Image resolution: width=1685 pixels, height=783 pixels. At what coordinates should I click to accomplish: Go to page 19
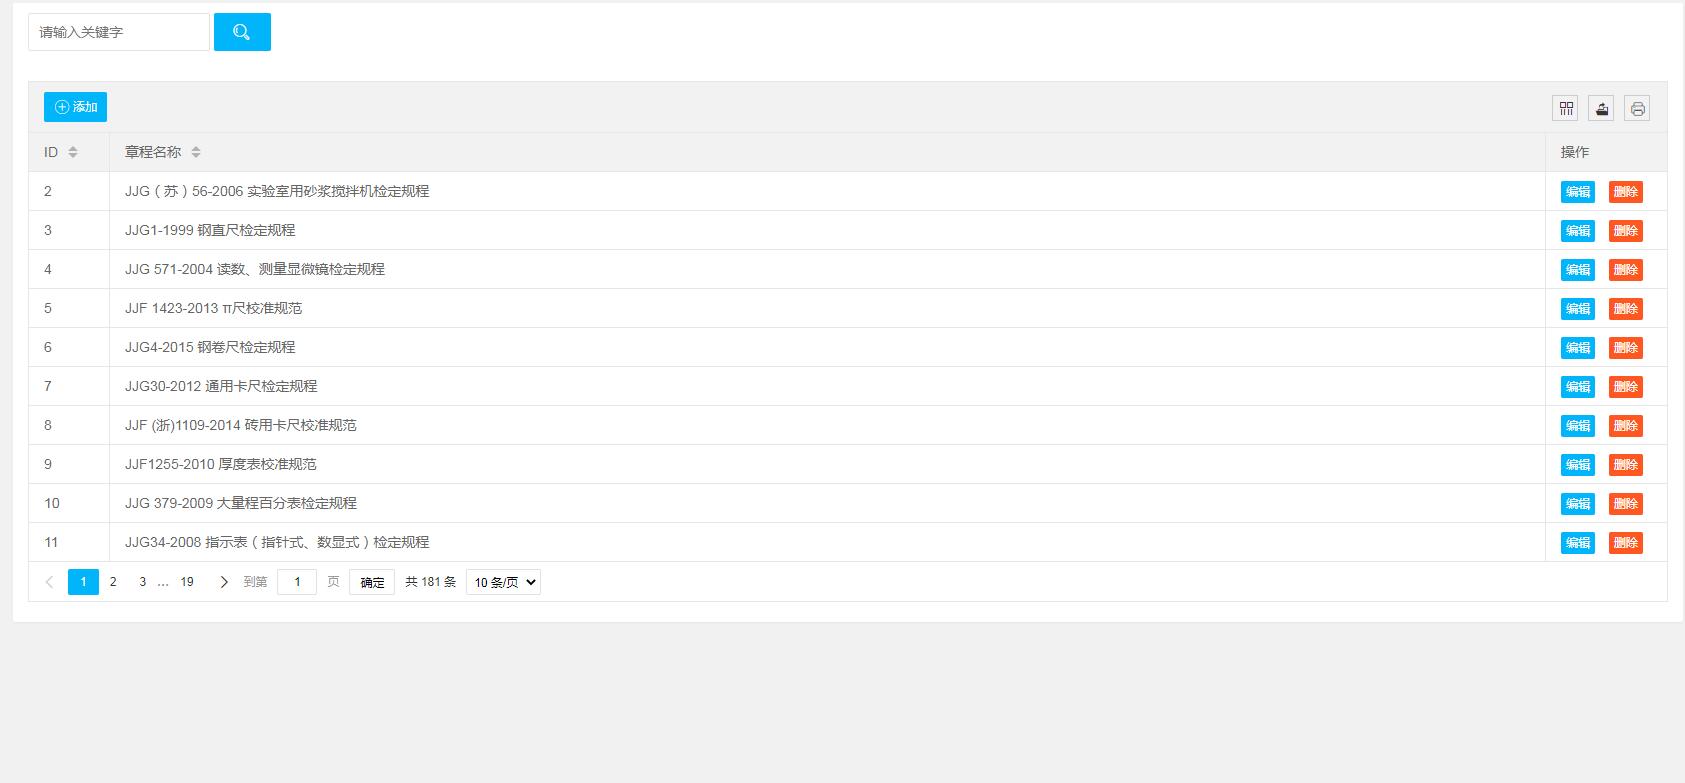coord(187,582)
